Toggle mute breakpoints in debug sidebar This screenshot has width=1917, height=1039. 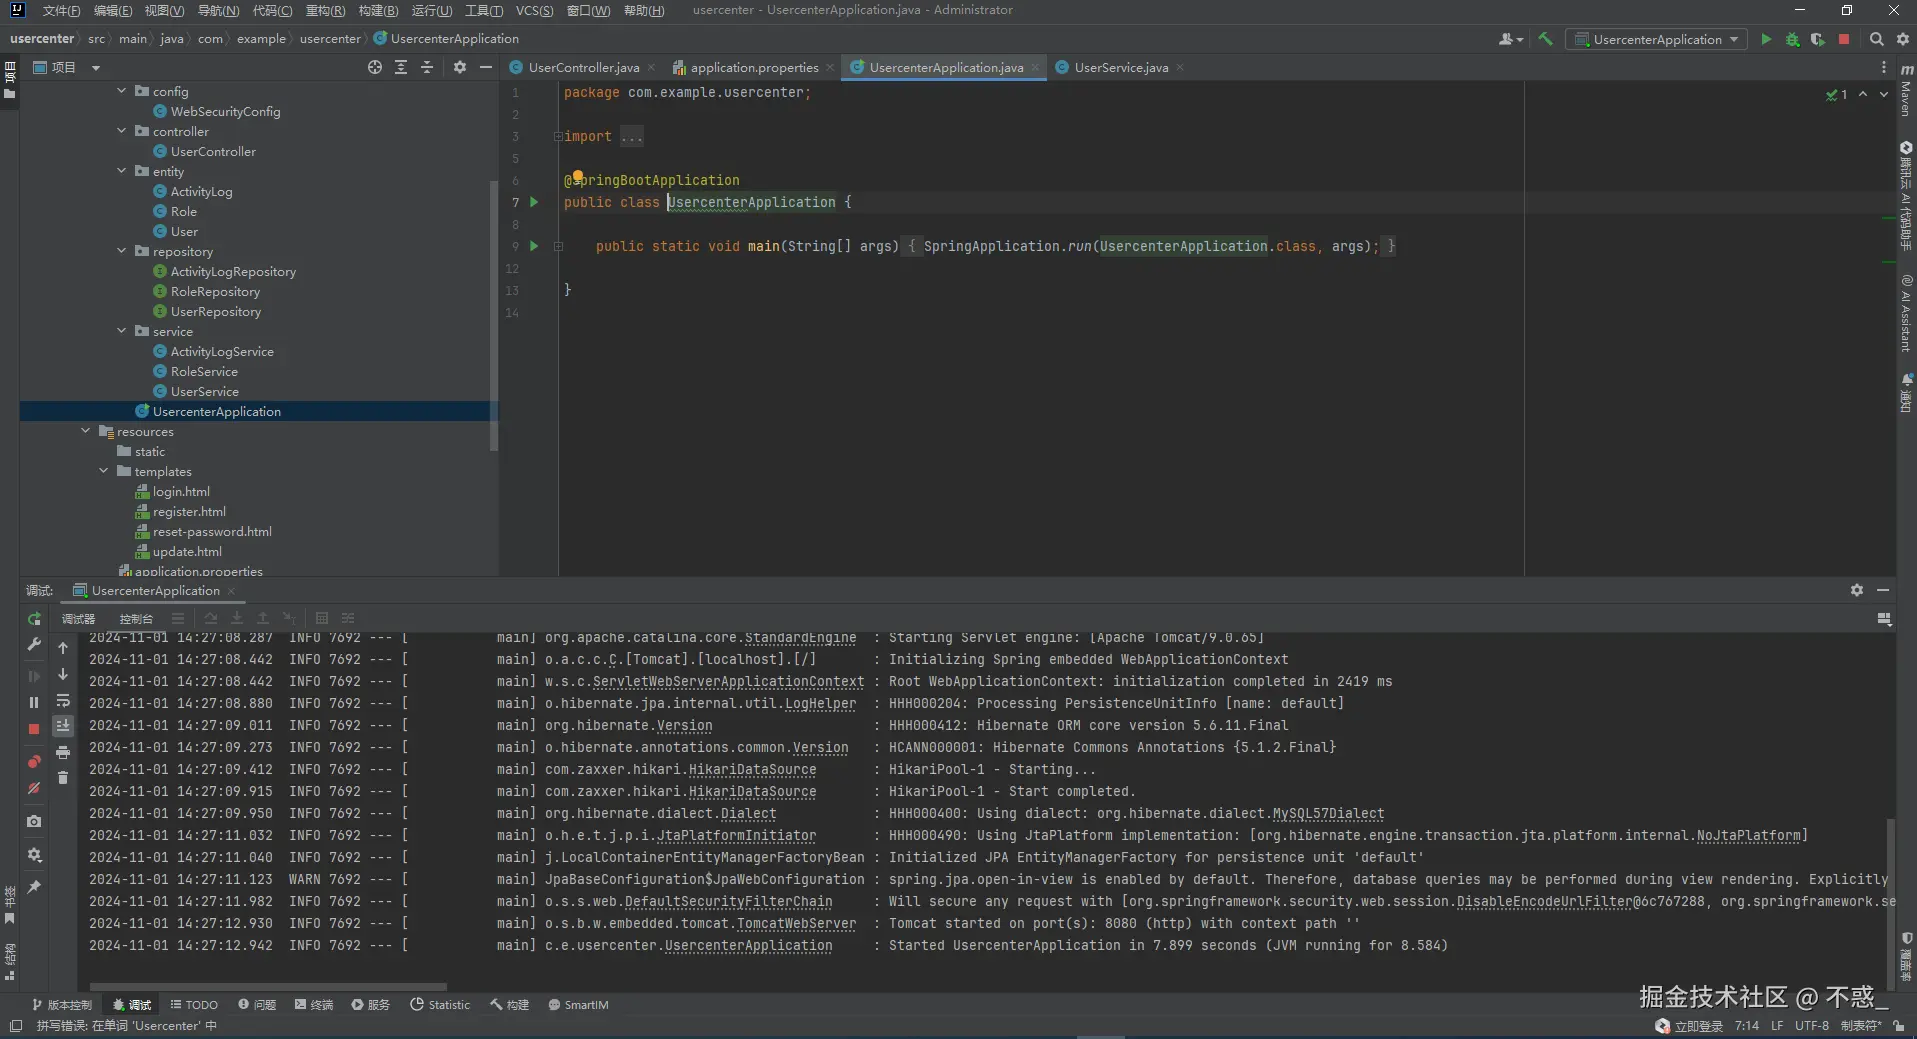[34, 788]
